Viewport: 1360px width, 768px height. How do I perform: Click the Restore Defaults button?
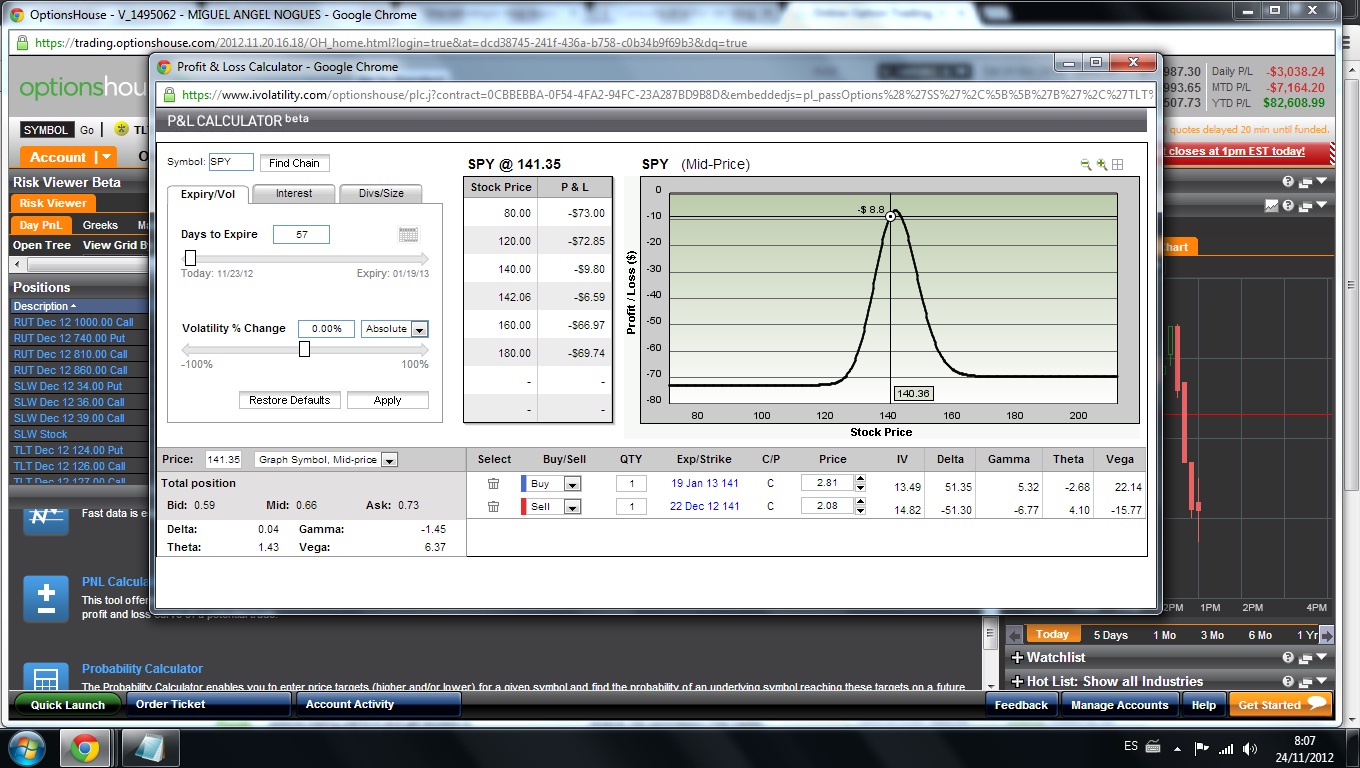coord(290,400)
